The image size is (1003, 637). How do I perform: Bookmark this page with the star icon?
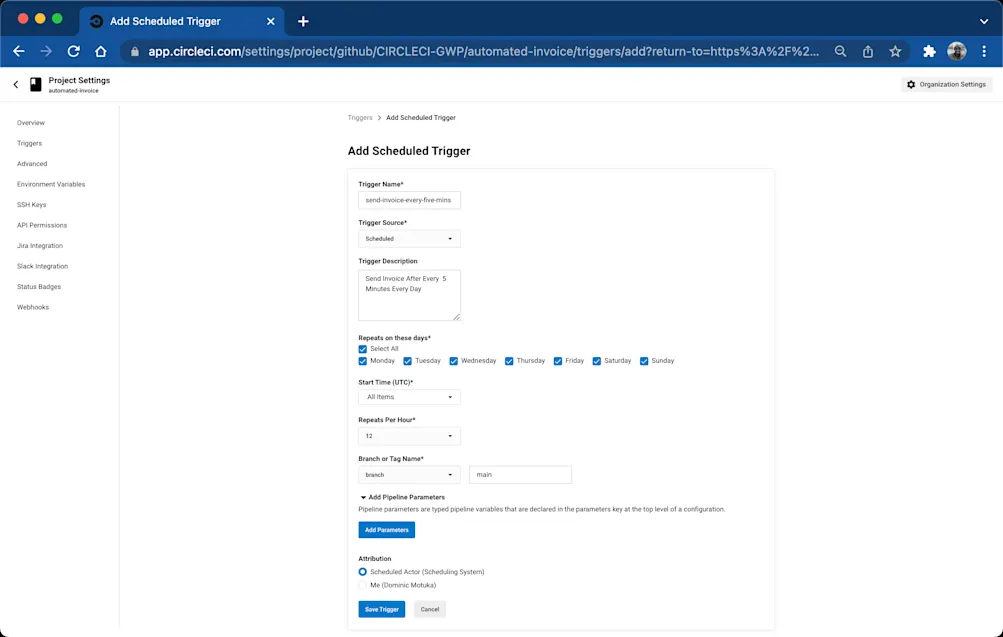895,51
